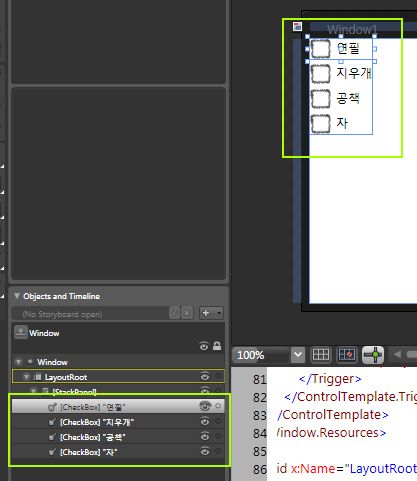
Task: Hide the 지우개 CheckBox element
Action: (205, 421)
